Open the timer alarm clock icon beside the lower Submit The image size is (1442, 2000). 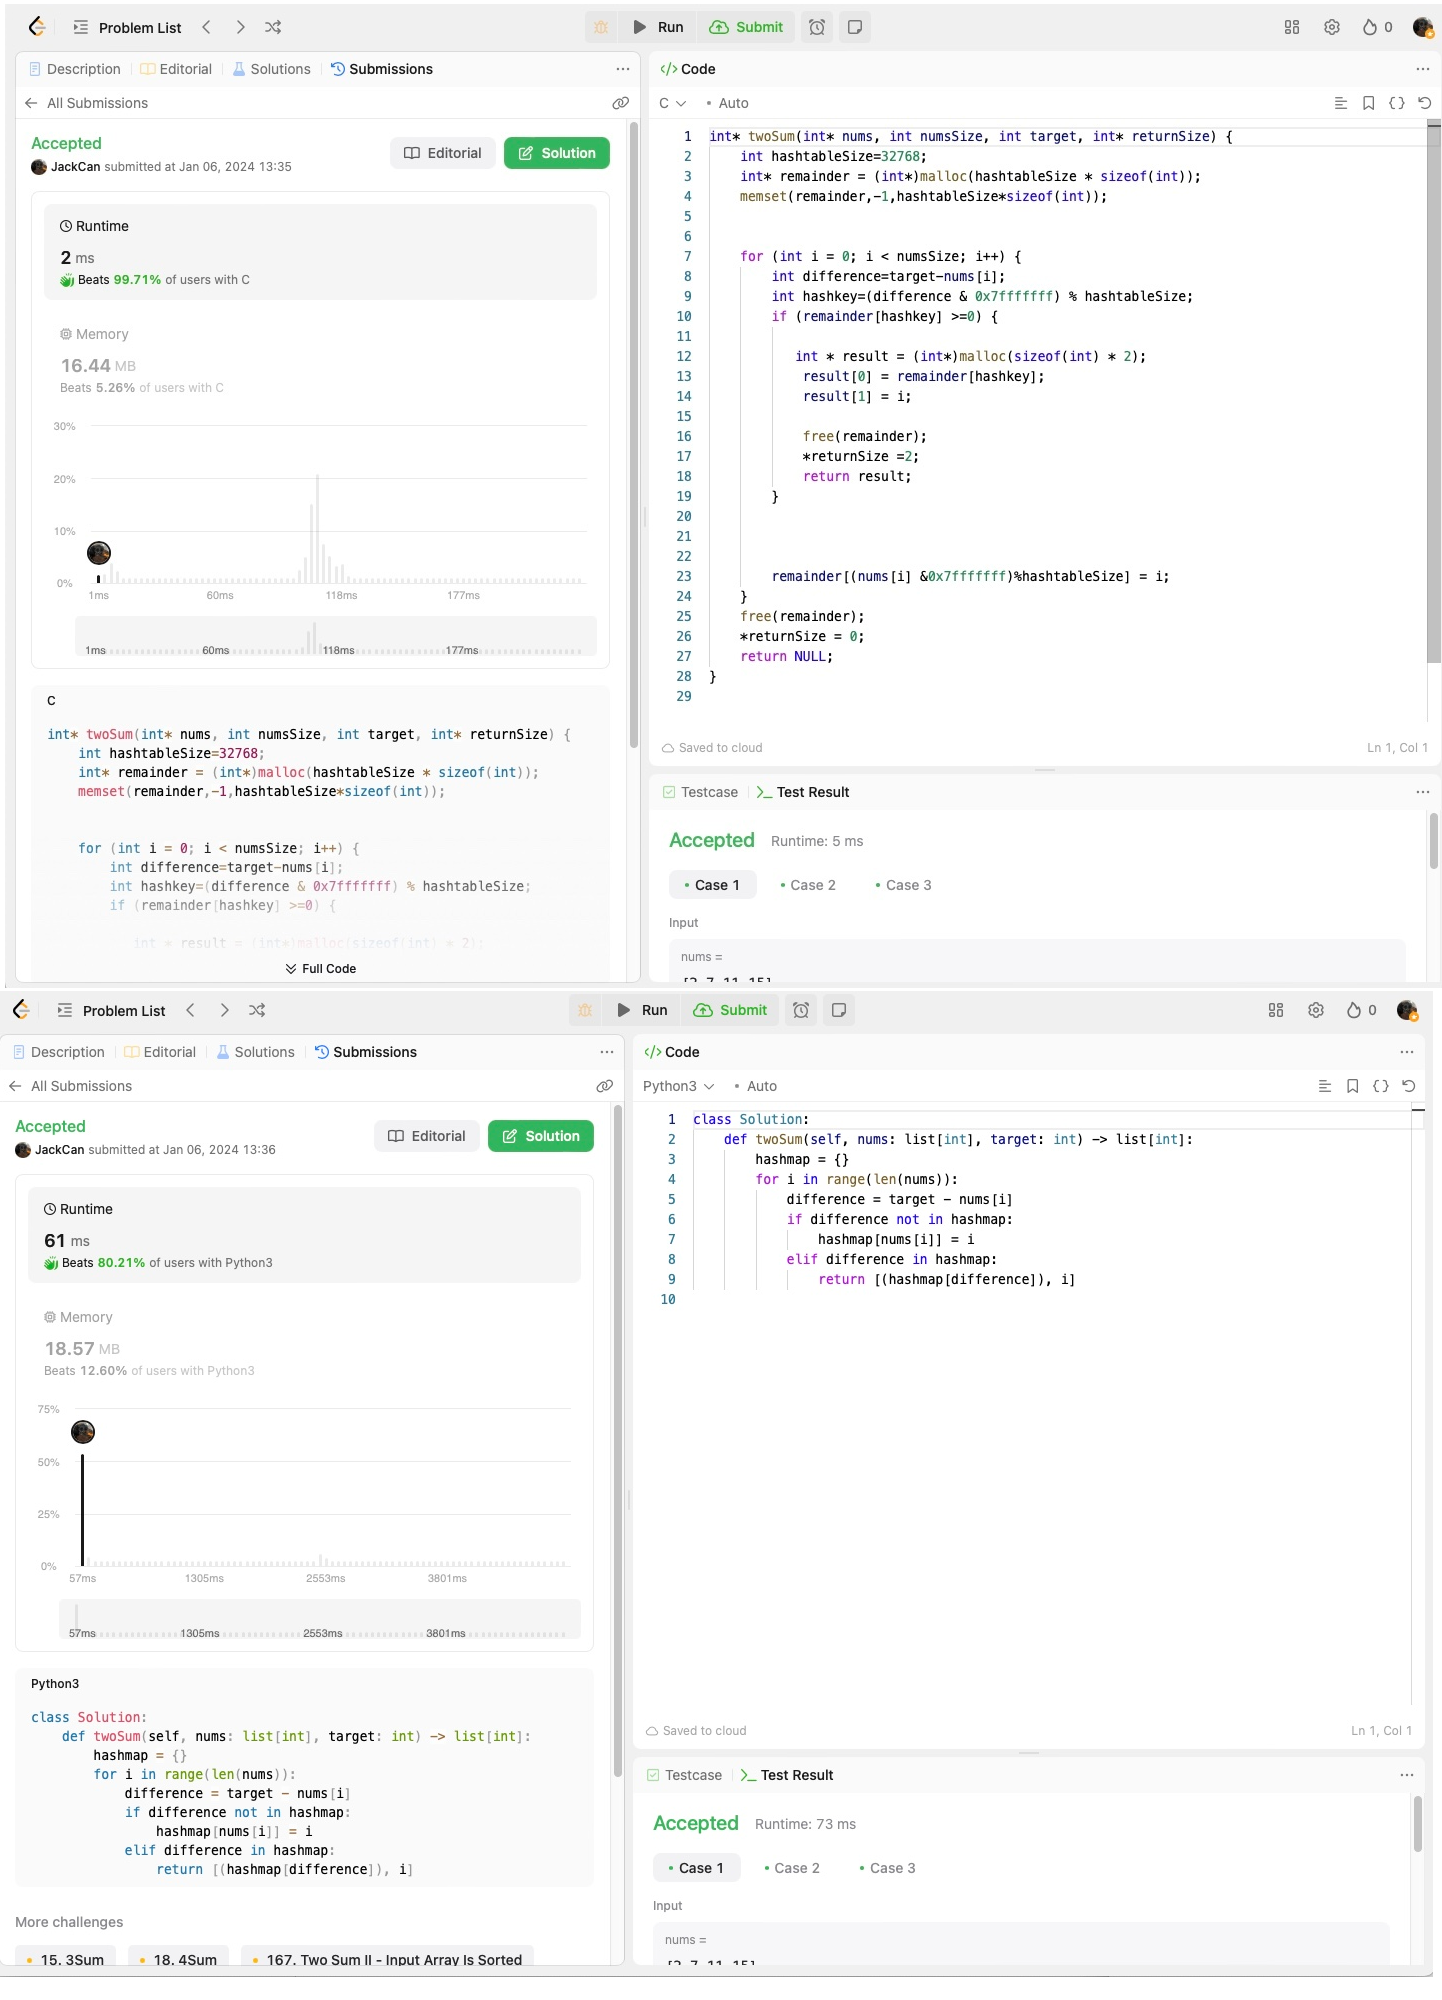801,1010
